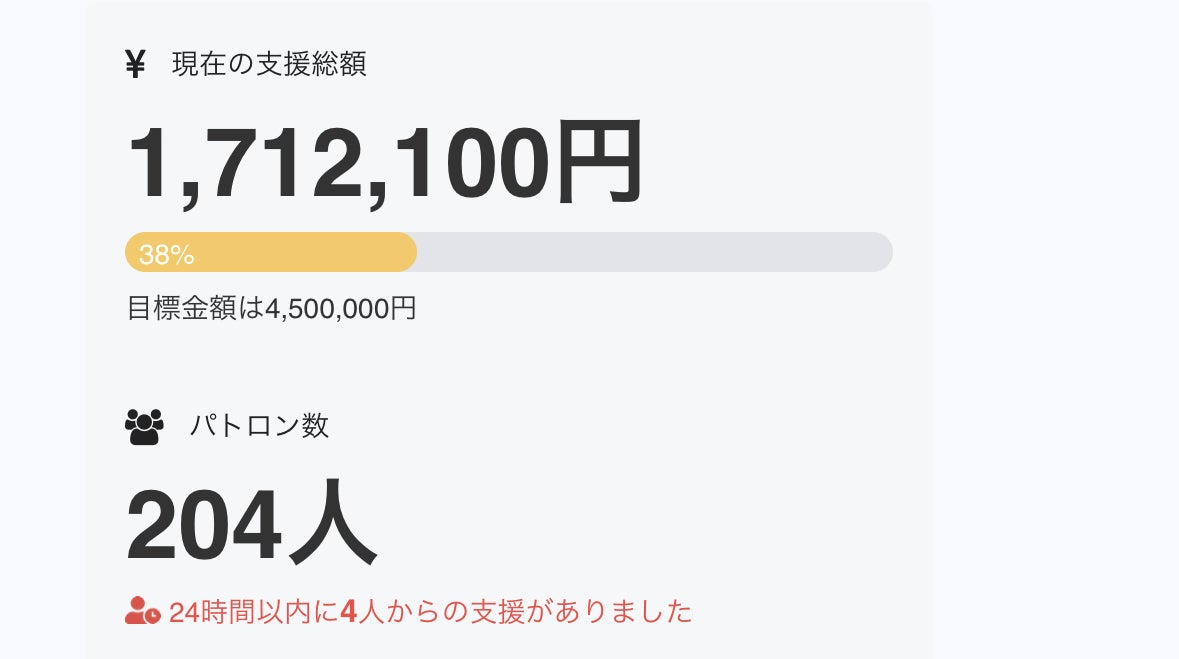Click the patron group people icon
This screenshot has width=1179, height=659.
tap(144, 427)
